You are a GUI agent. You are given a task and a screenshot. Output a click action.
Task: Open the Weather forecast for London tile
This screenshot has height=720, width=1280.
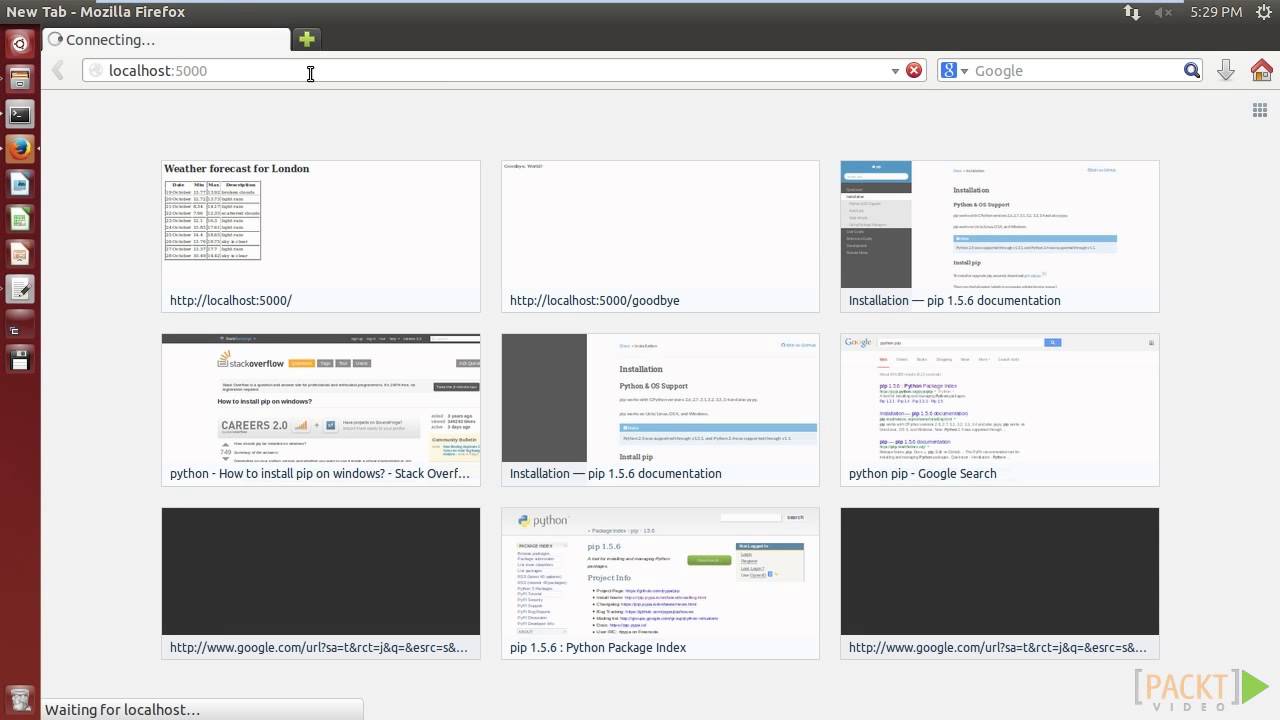pyautogui.click(x=321, y=237)
